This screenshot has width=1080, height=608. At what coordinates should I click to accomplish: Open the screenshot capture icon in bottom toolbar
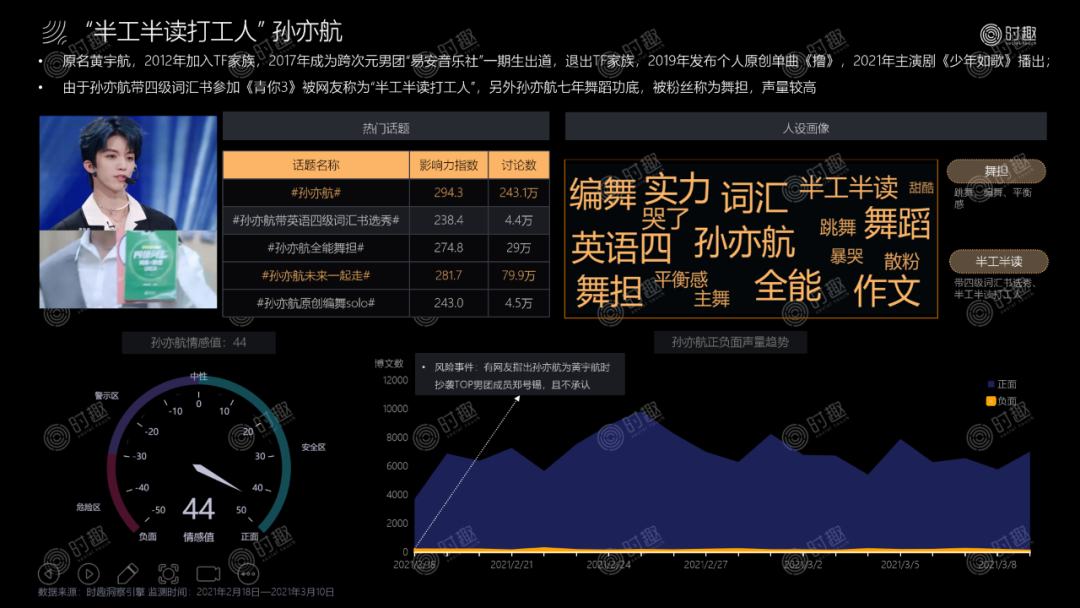point(170,573)
